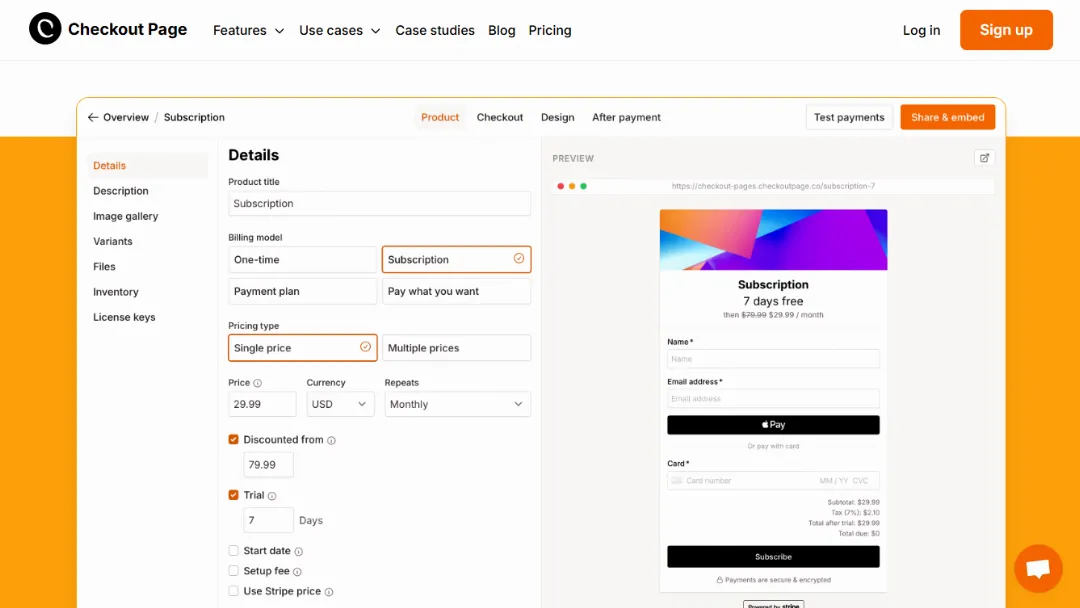
Task: Go to Overview breadcrumb link
Action: pyautogui.click(x=125, y=117)
